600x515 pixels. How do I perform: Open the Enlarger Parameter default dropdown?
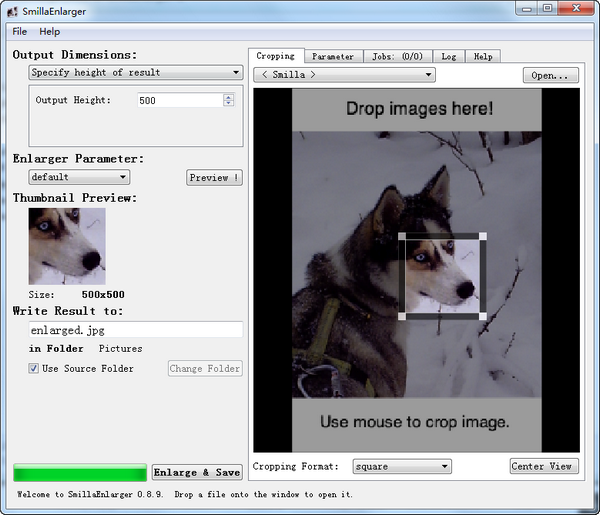pyautogui.click(x=78, y=177)
